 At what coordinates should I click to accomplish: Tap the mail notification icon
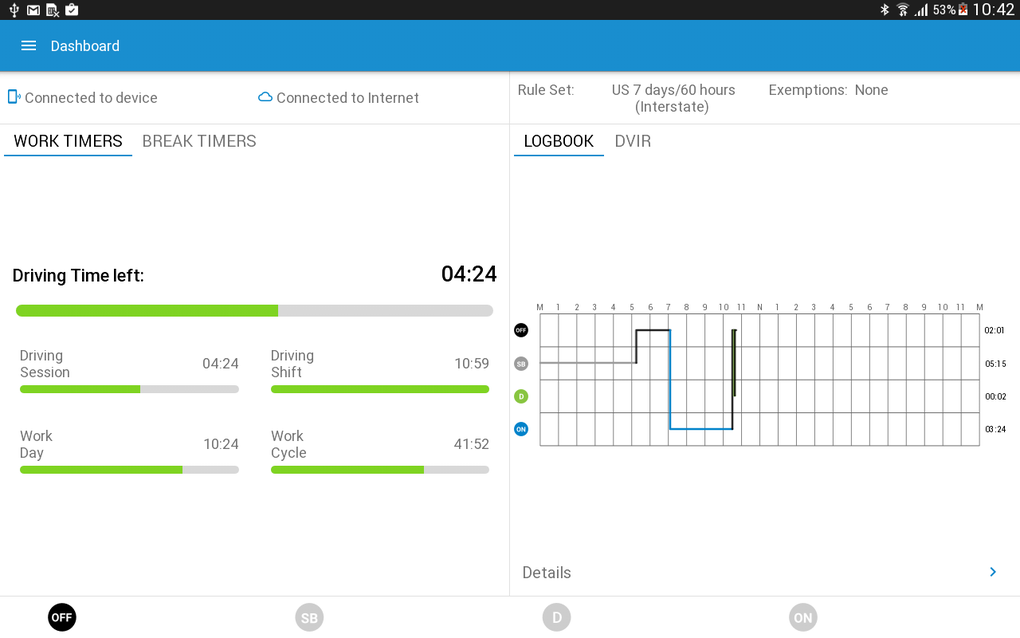pos(33,10)
